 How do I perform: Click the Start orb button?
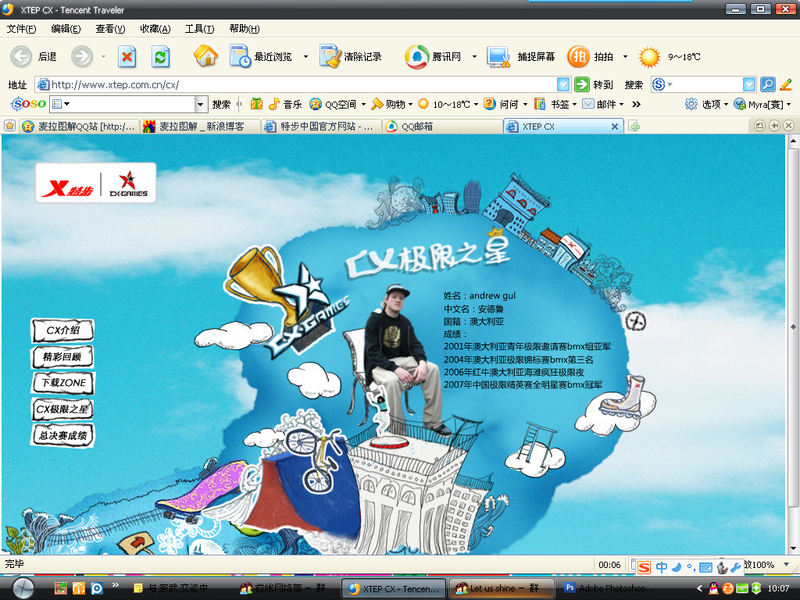[x=21, y=588]
